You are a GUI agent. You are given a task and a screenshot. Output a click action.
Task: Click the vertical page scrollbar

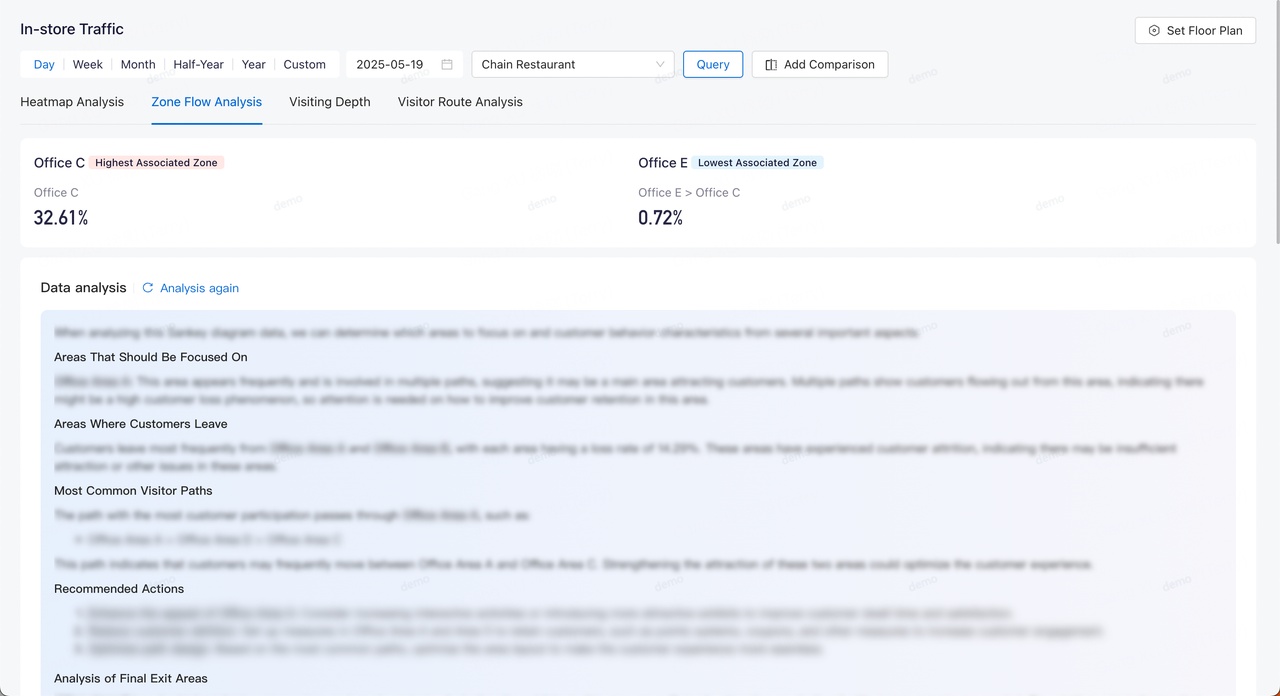tap(1275, 120)
